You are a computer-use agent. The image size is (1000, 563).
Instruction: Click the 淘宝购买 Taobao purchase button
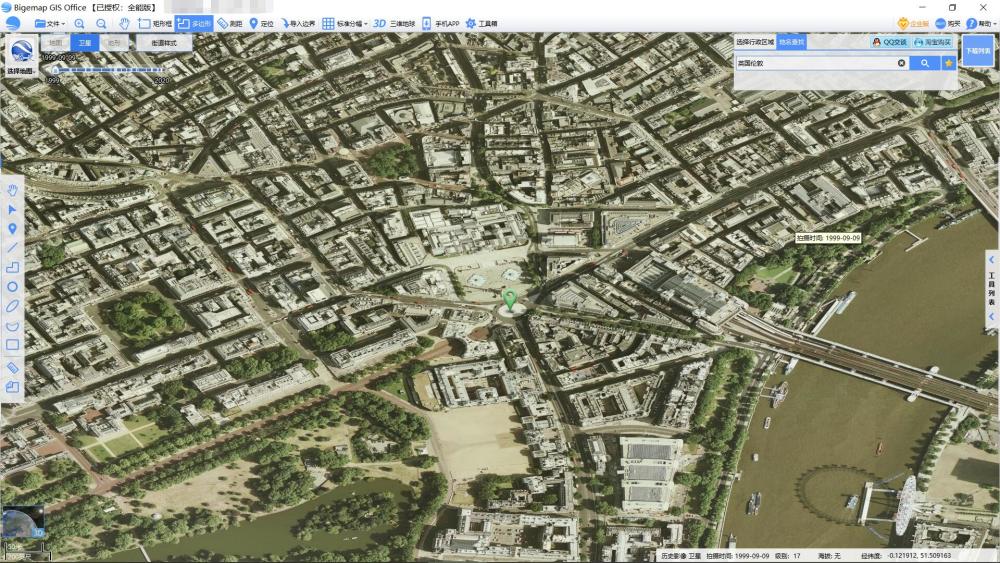[933, 42]
